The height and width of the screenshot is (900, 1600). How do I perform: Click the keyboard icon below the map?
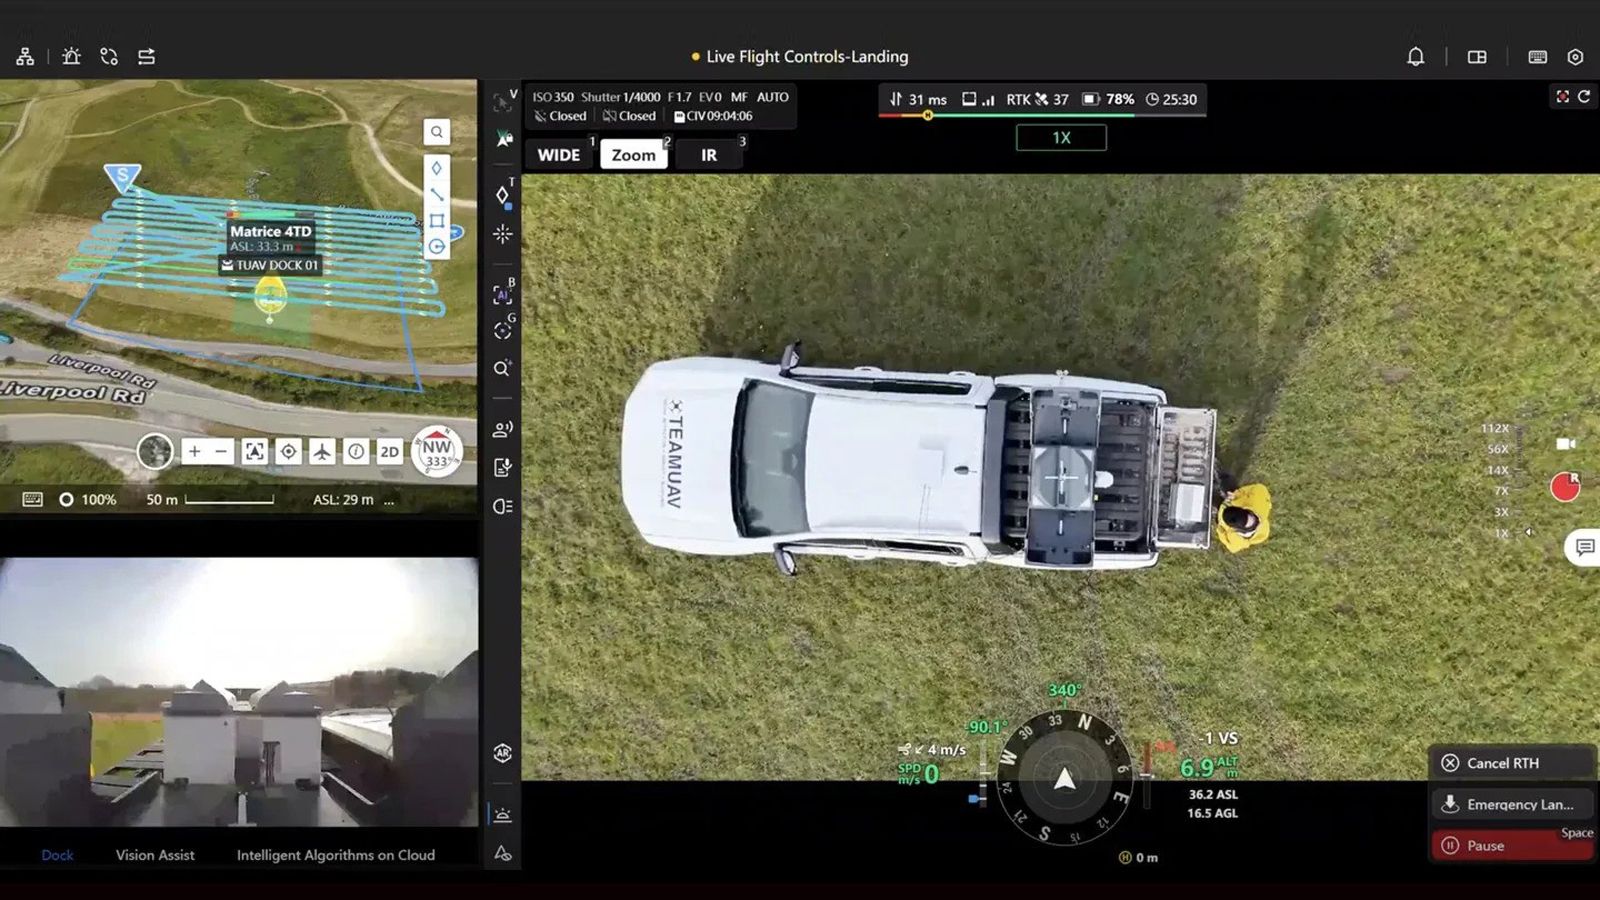click(32, 499)
